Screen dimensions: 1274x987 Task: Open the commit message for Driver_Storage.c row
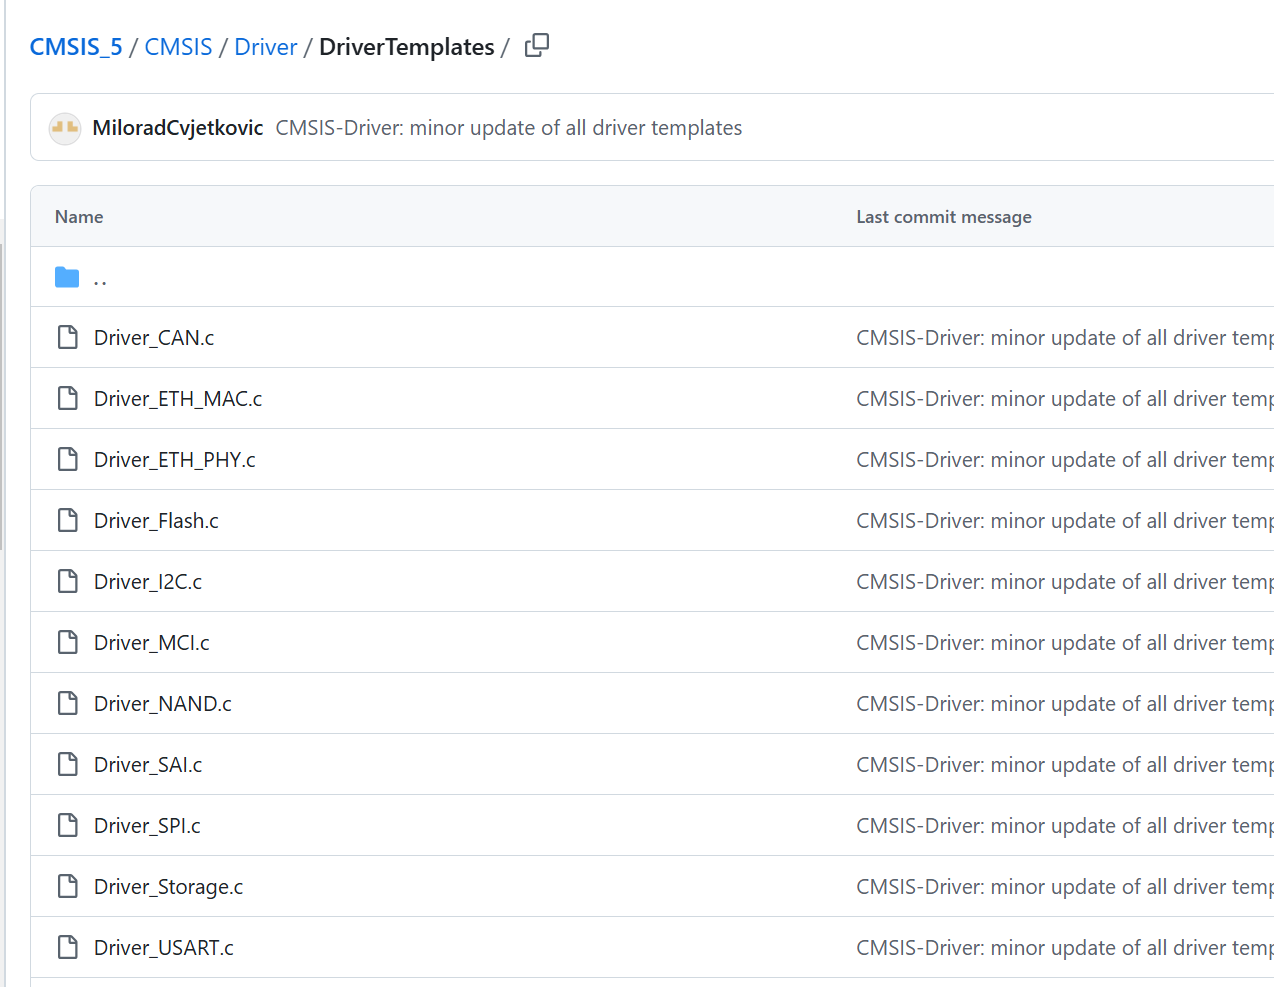pyautogui.click(x=1065, y=887)
